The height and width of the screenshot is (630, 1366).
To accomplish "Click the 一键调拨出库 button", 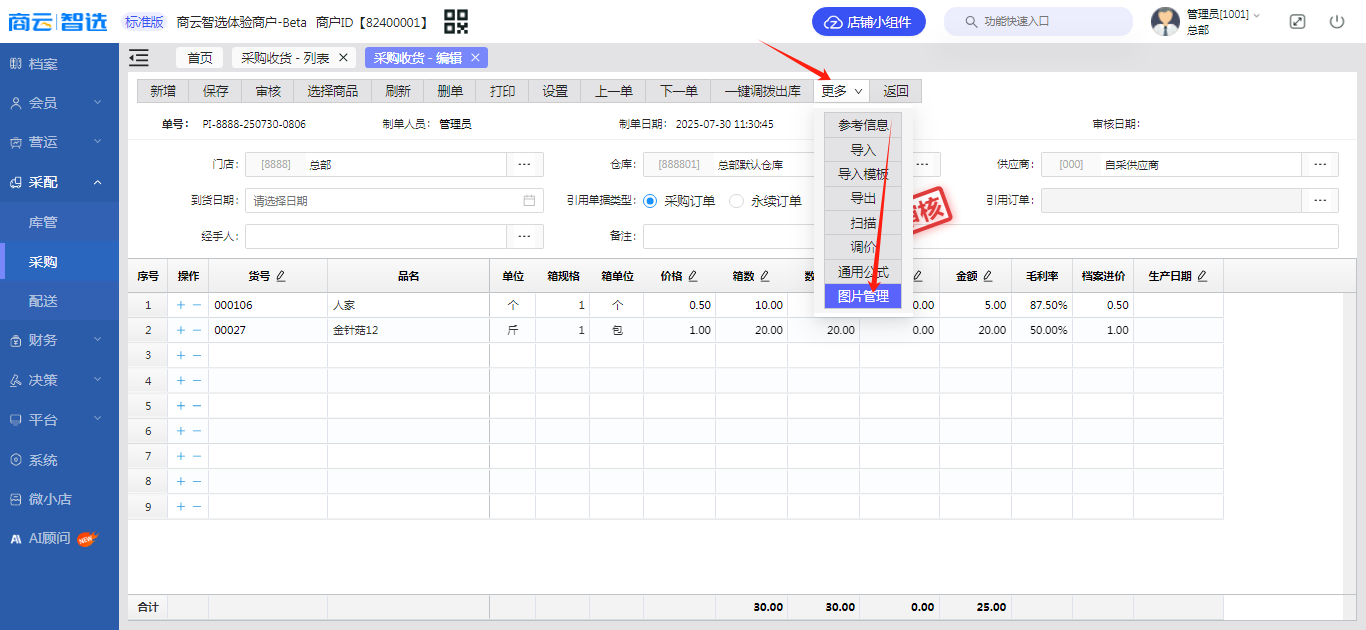I will click(763, 91).
